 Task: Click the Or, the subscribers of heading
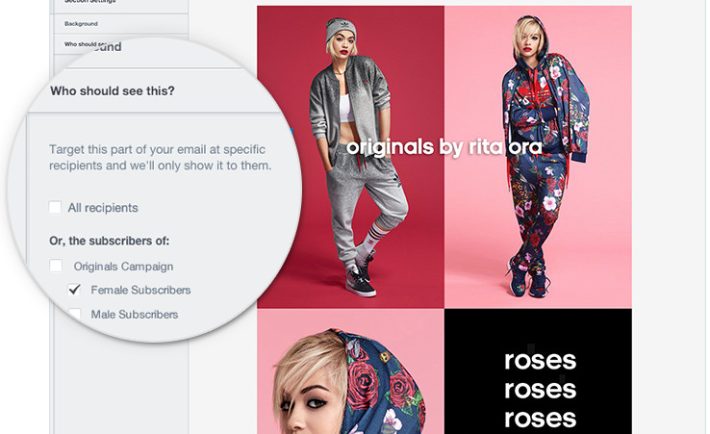point(109,241)
